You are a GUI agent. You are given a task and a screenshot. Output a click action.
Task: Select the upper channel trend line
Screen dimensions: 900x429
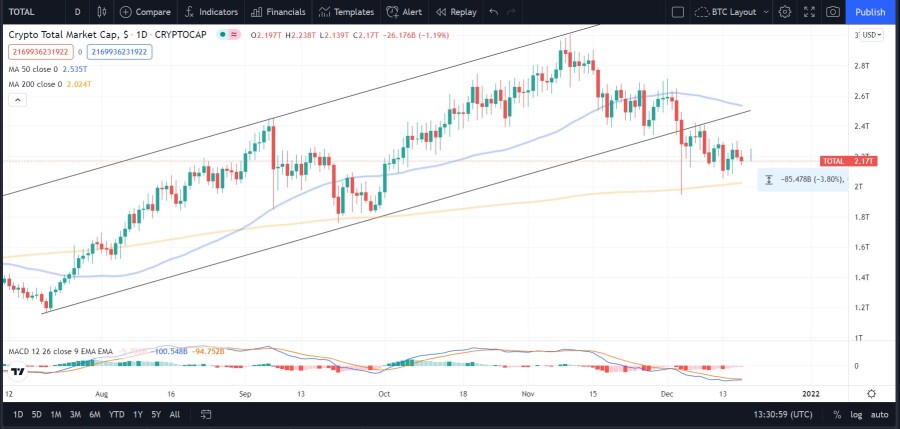pos(300,108)
